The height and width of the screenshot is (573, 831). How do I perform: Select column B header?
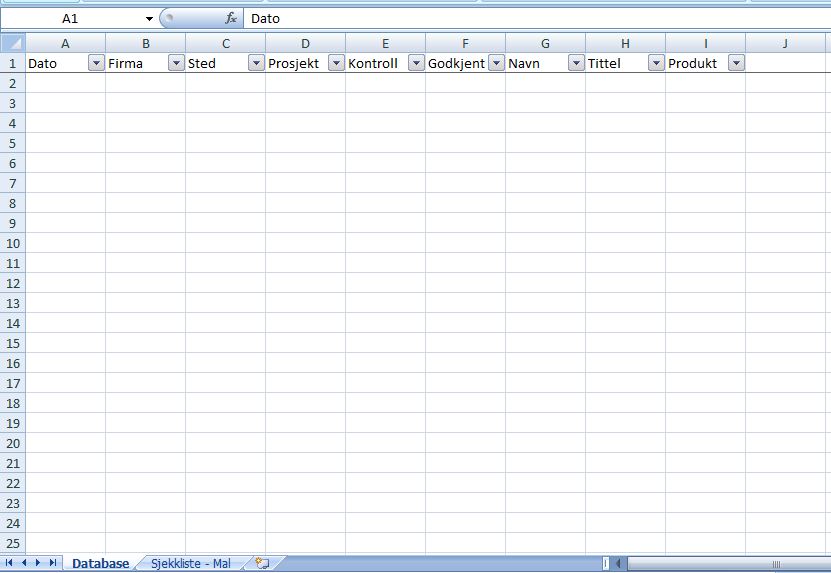(x=145, y=43)
